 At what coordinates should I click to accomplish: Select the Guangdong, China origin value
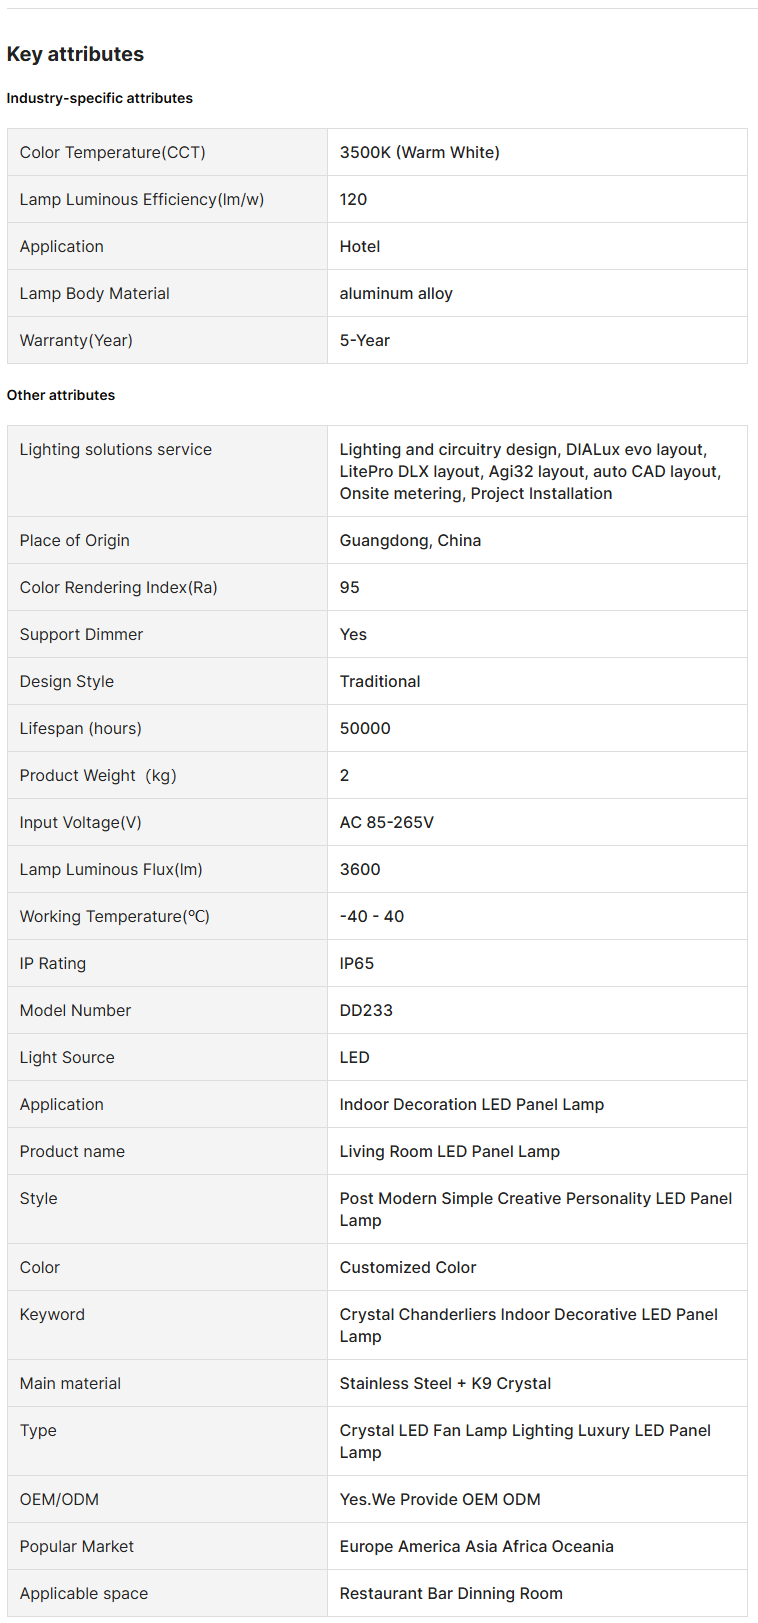(410, 540)
